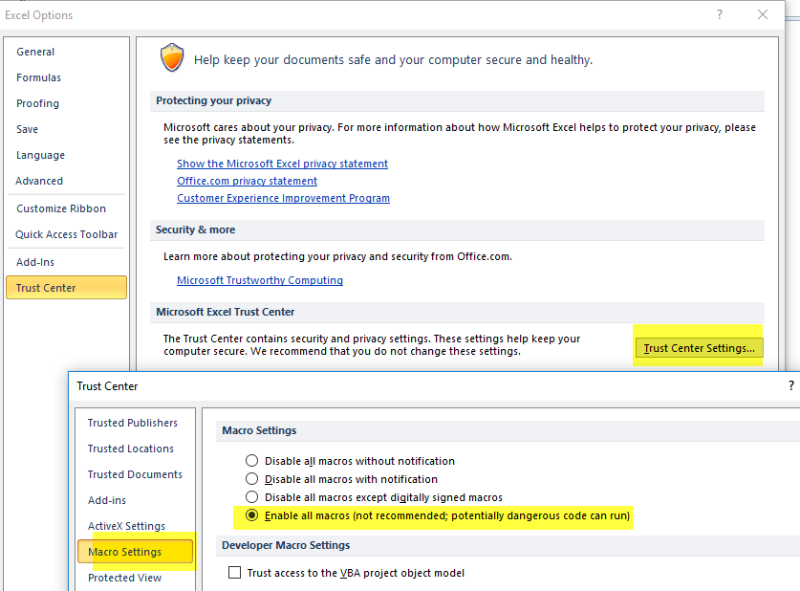Click the orange security shield icon
The height and width of the screenshot is (591, 800).
tap(172, 59)
